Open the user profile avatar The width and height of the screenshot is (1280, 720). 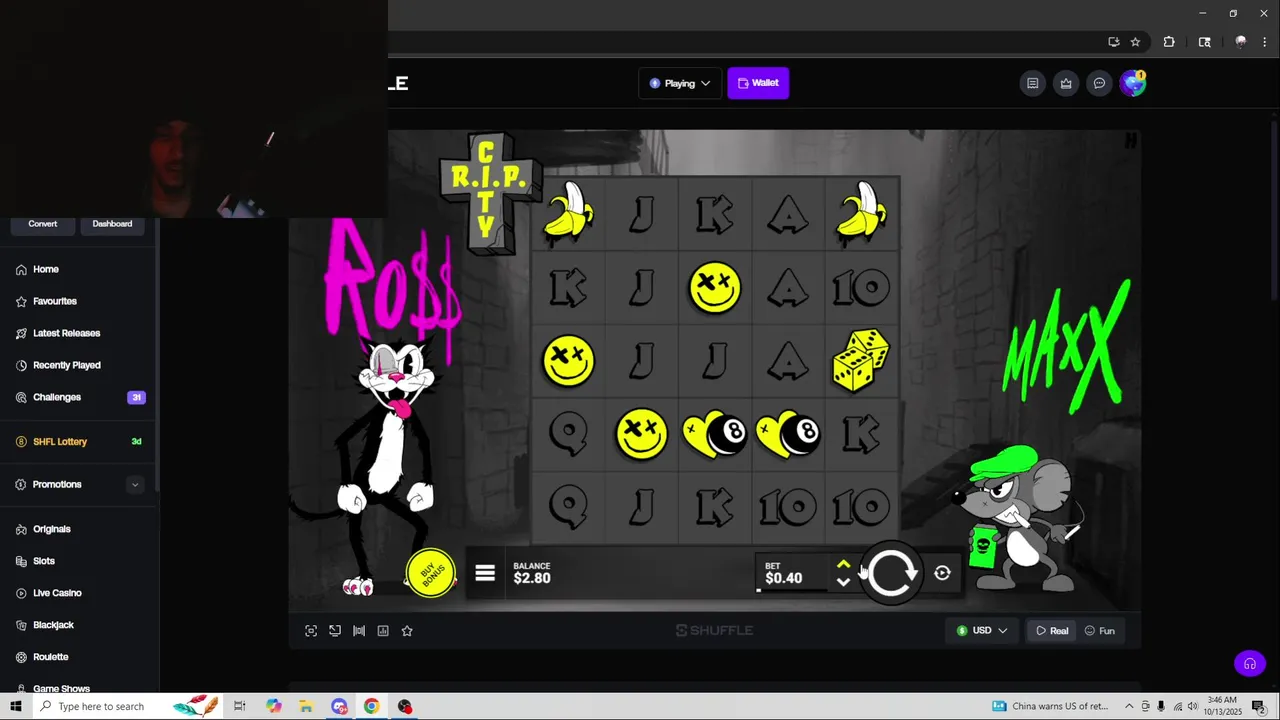point(1132,83)
